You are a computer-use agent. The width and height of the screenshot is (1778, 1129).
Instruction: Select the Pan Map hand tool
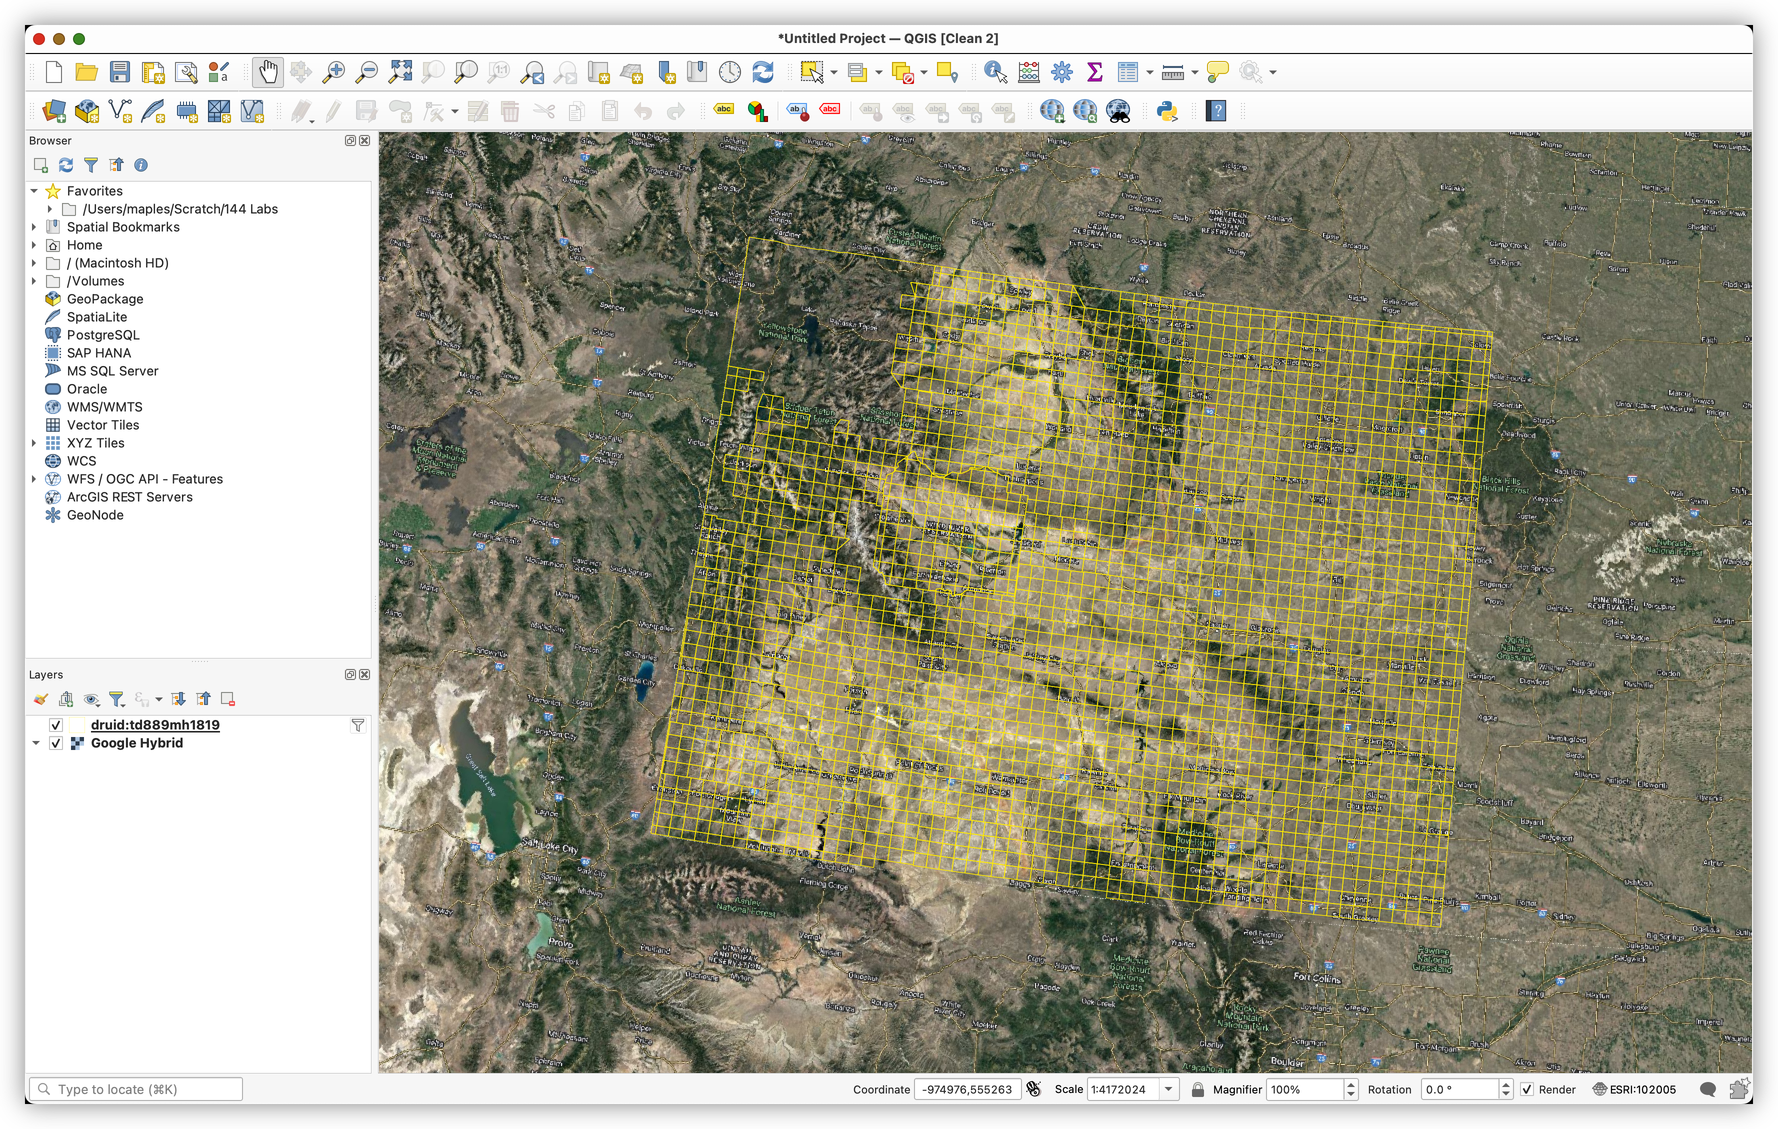[267, 72]
